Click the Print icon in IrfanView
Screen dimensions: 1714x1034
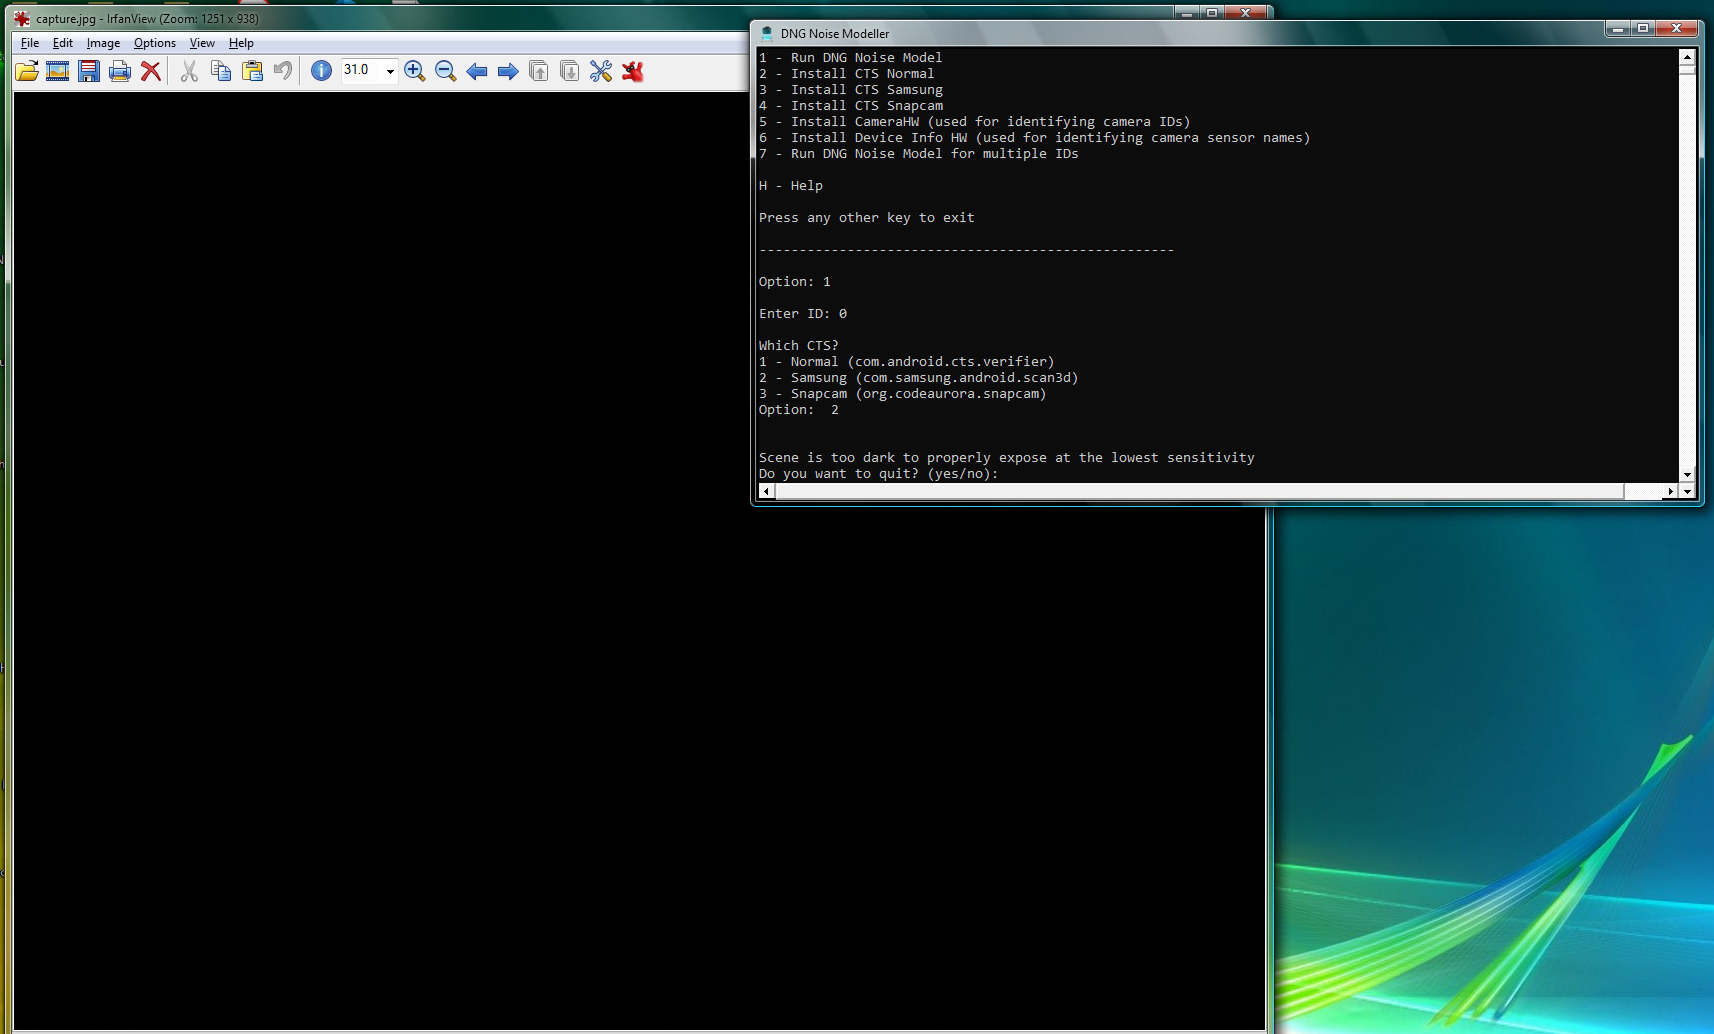click(x=120, y=71)
